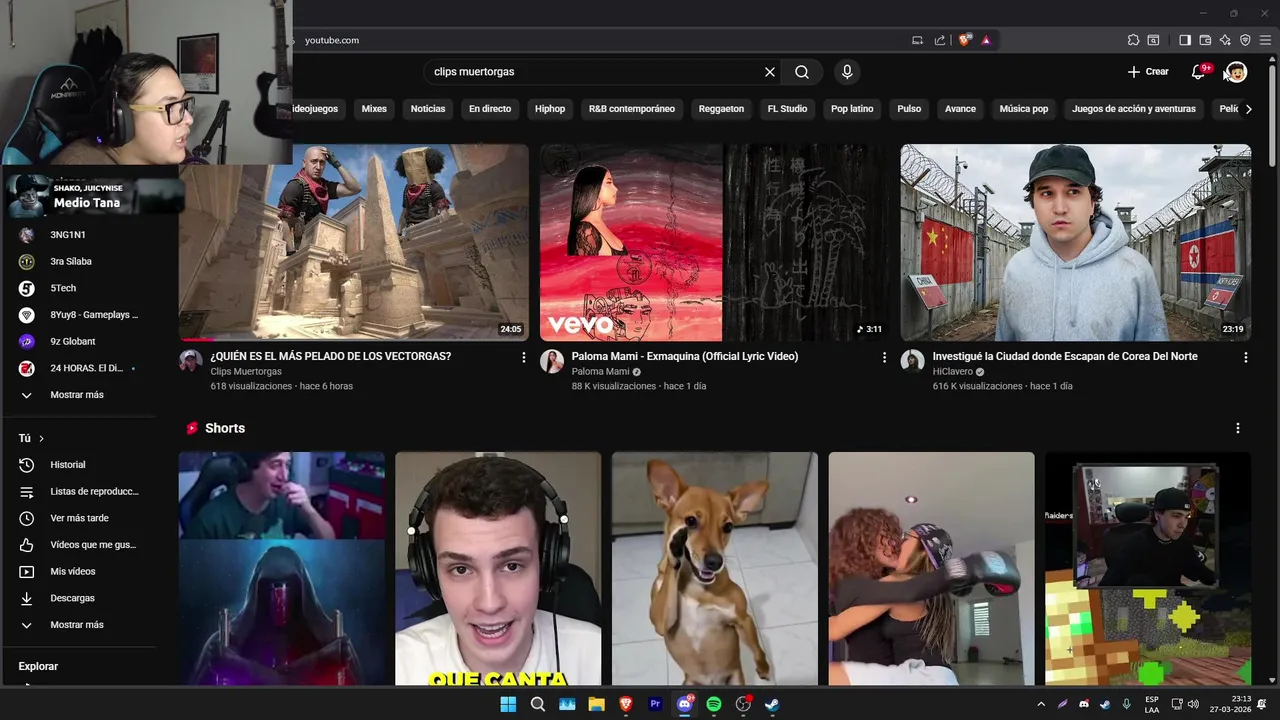Viewport: 1280px width, 720px height.
Task: Open options for the Vectorgas video
Action: pyautogui.click(x=523, y=357)
